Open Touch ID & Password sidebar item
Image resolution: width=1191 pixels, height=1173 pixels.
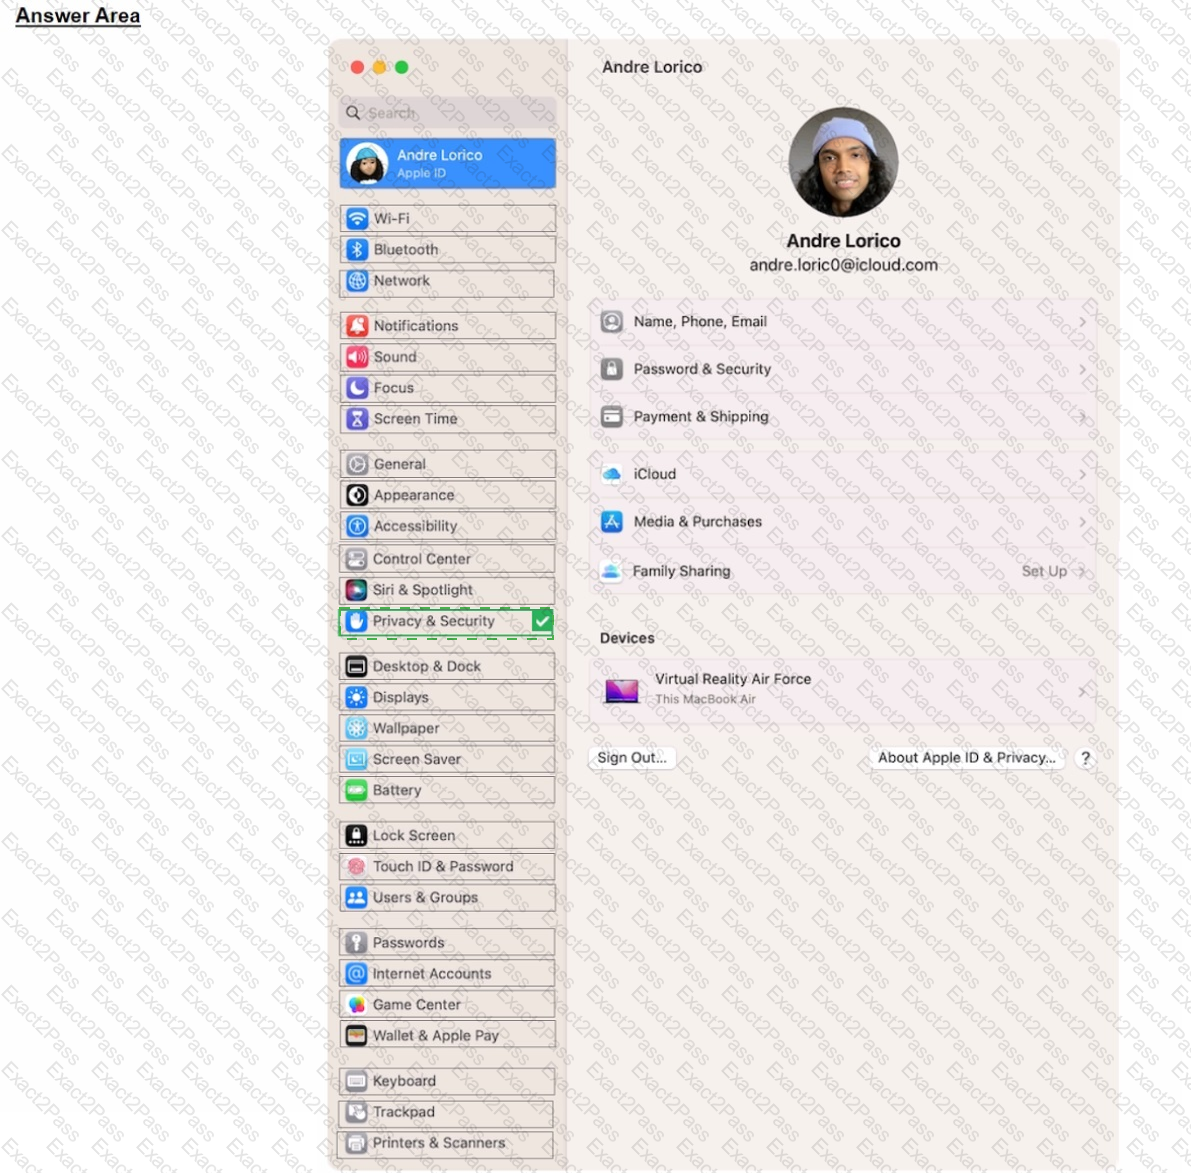[447, 867]
